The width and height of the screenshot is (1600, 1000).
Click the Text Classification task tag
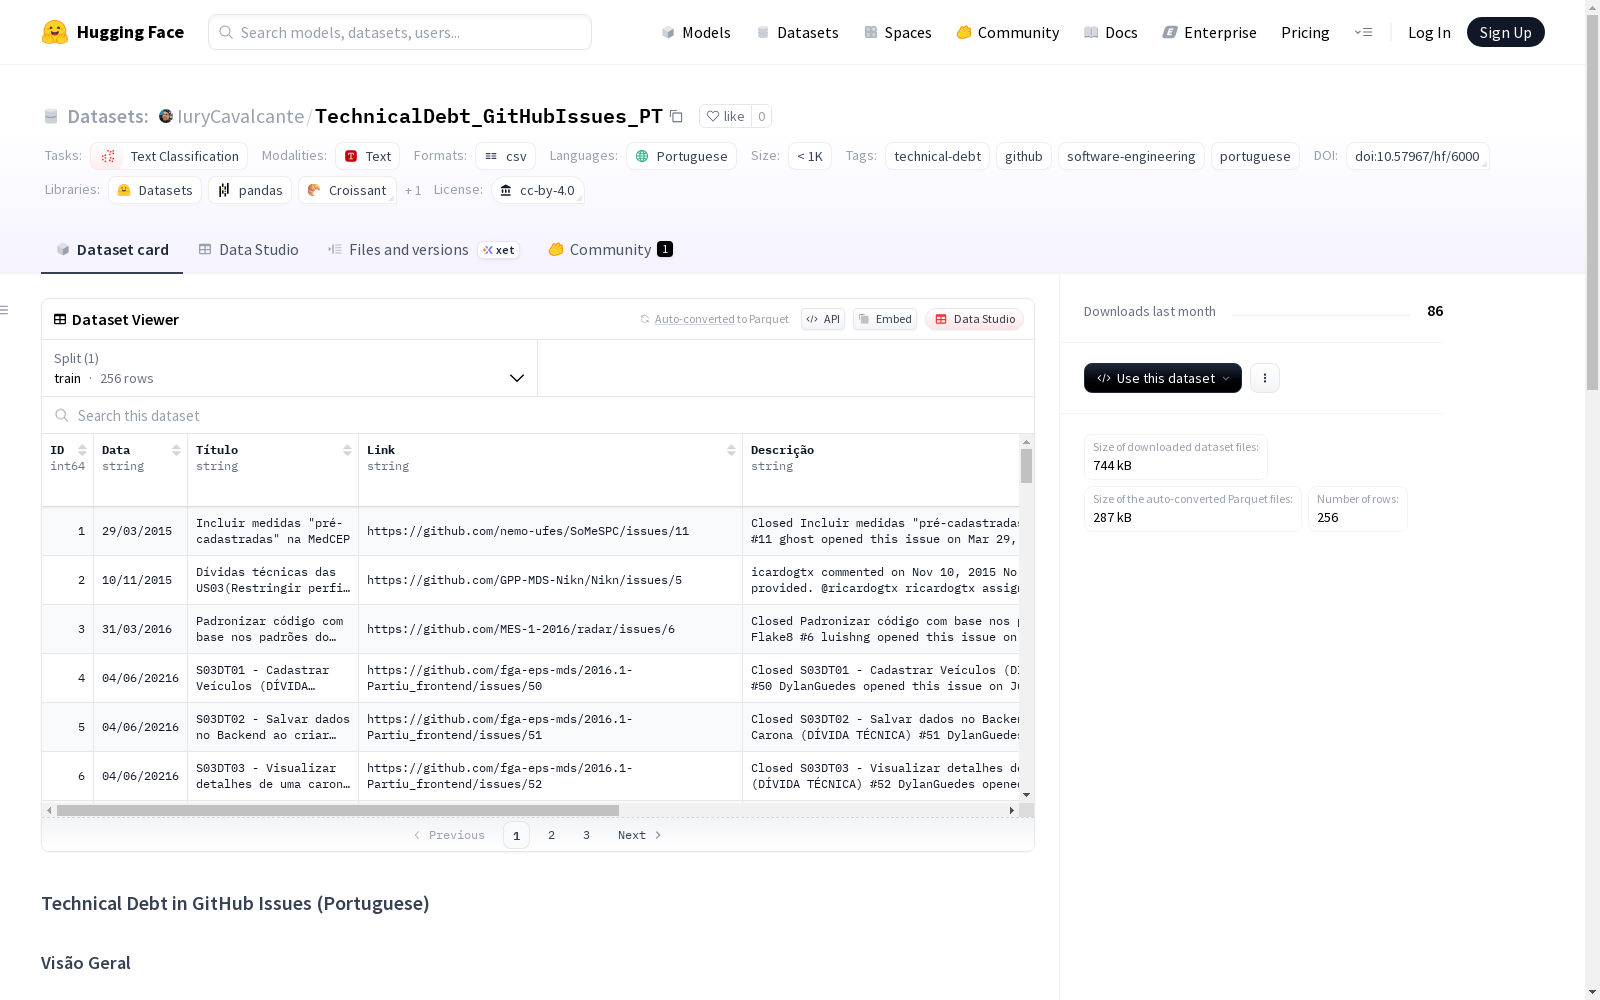(x=169, y=156)
